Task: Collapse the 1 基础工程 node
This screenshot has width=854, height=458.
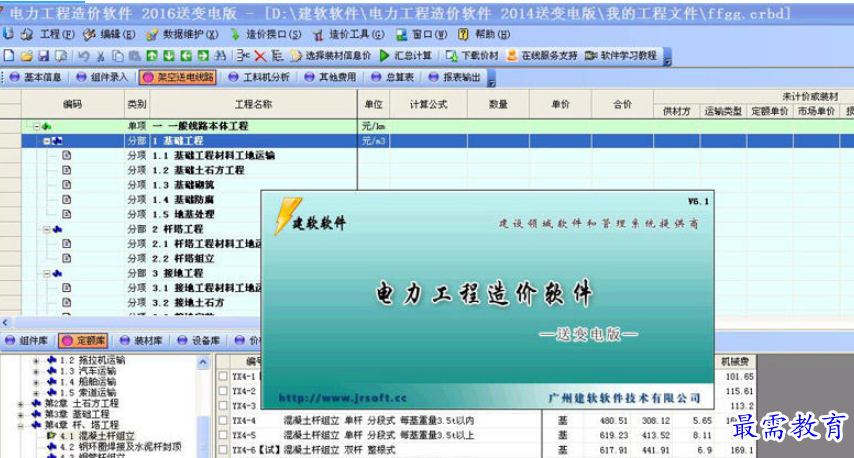Action: pyautogui.click(x=47, y=141)
